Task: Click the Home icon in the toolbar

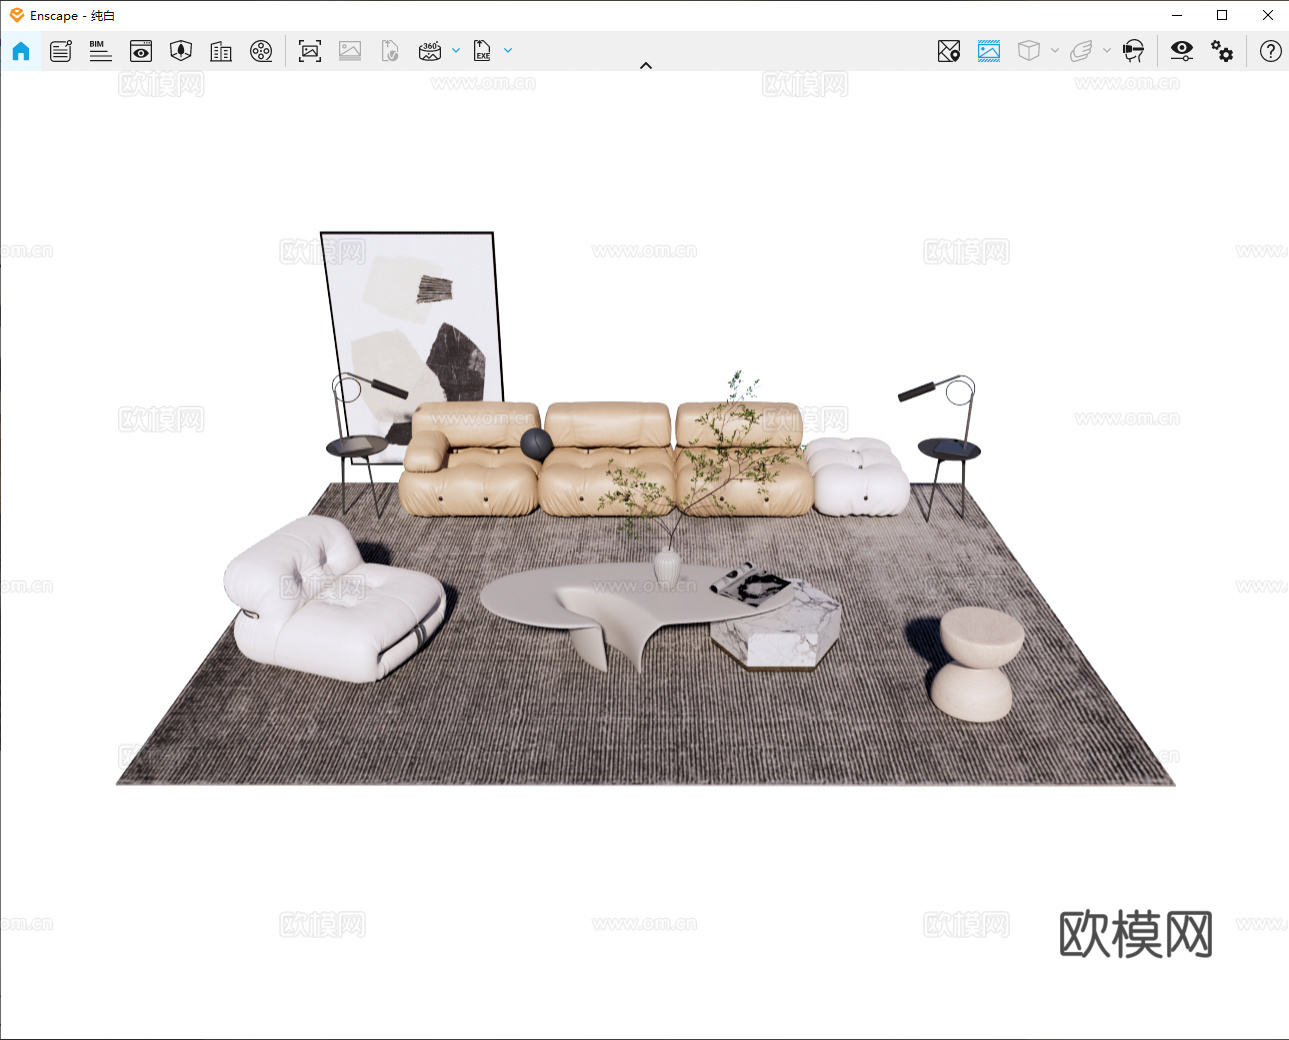Action: pyautogui.click(x=21, y=51)
